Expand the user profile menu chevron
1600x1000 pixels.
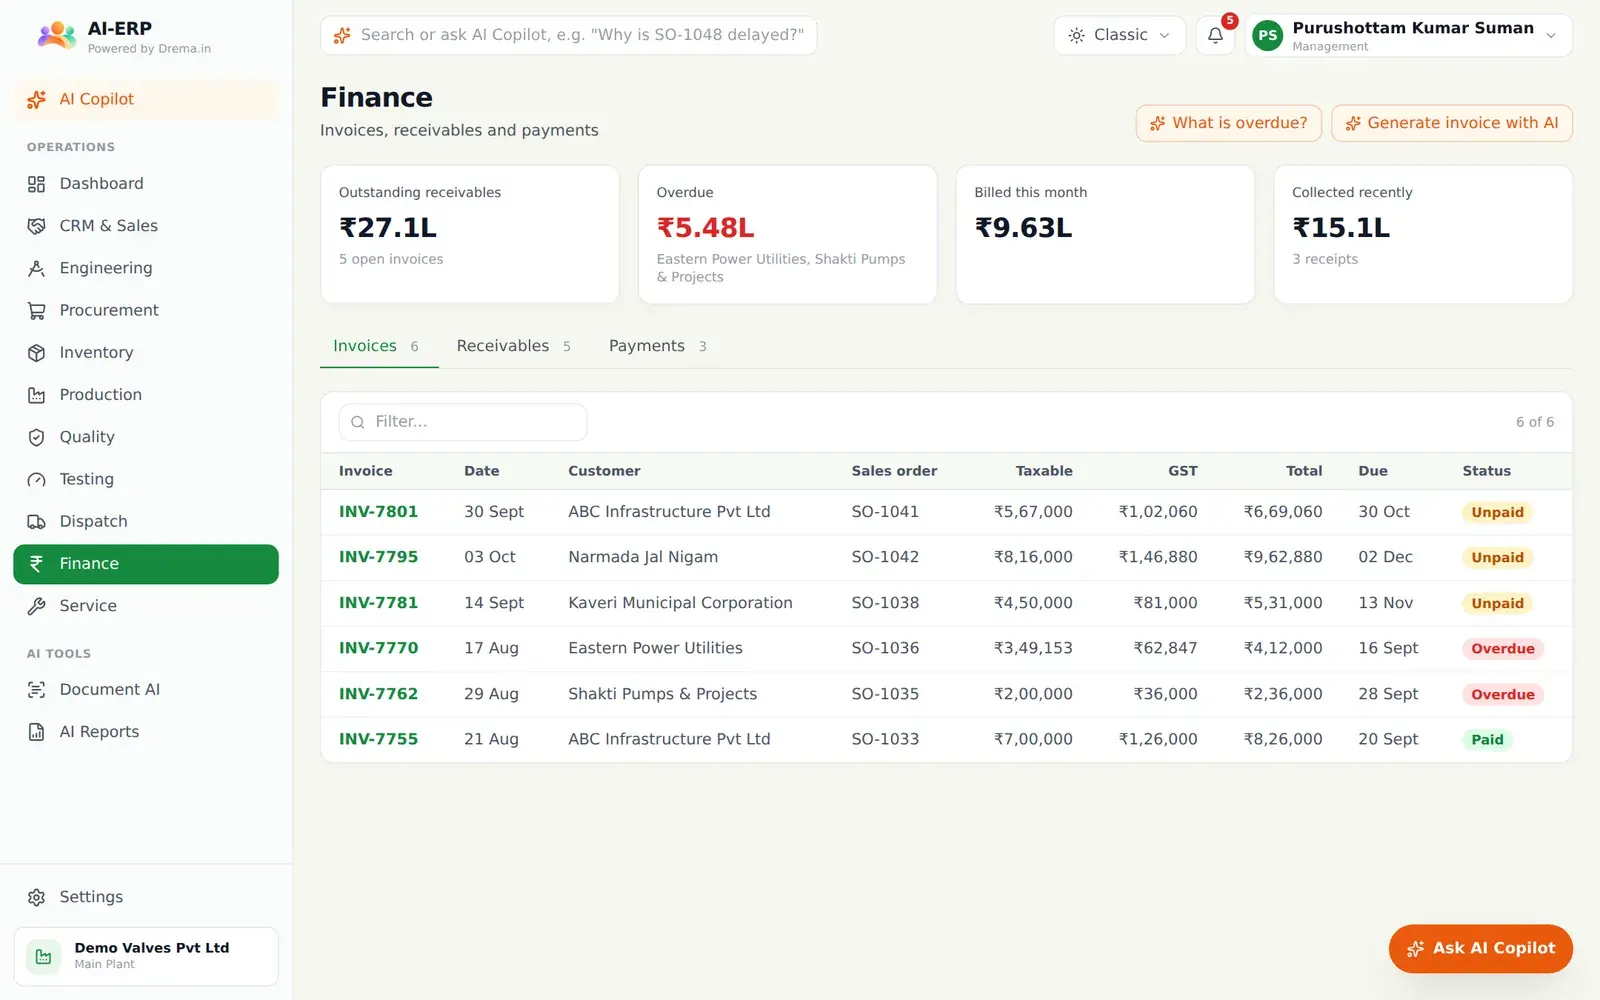click(1551, 35)
